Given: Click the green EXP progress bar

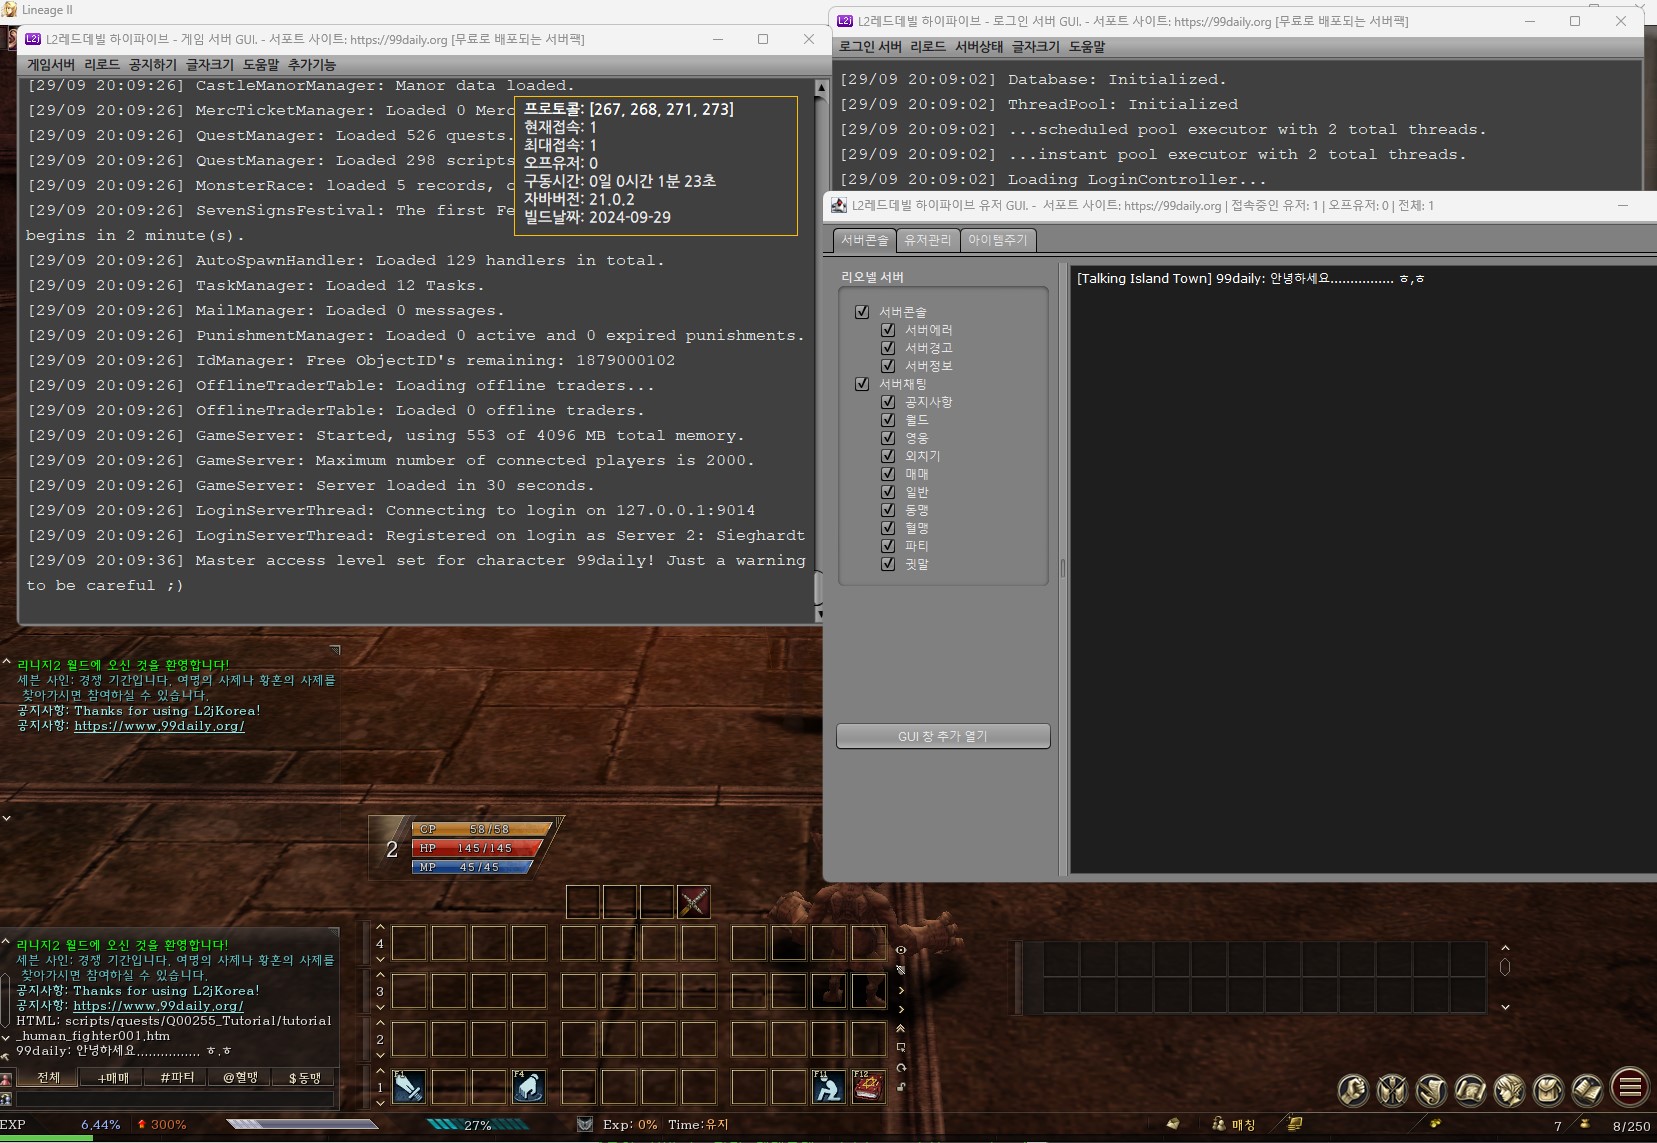Looking at the screenshot, I should click(46, 1137).
